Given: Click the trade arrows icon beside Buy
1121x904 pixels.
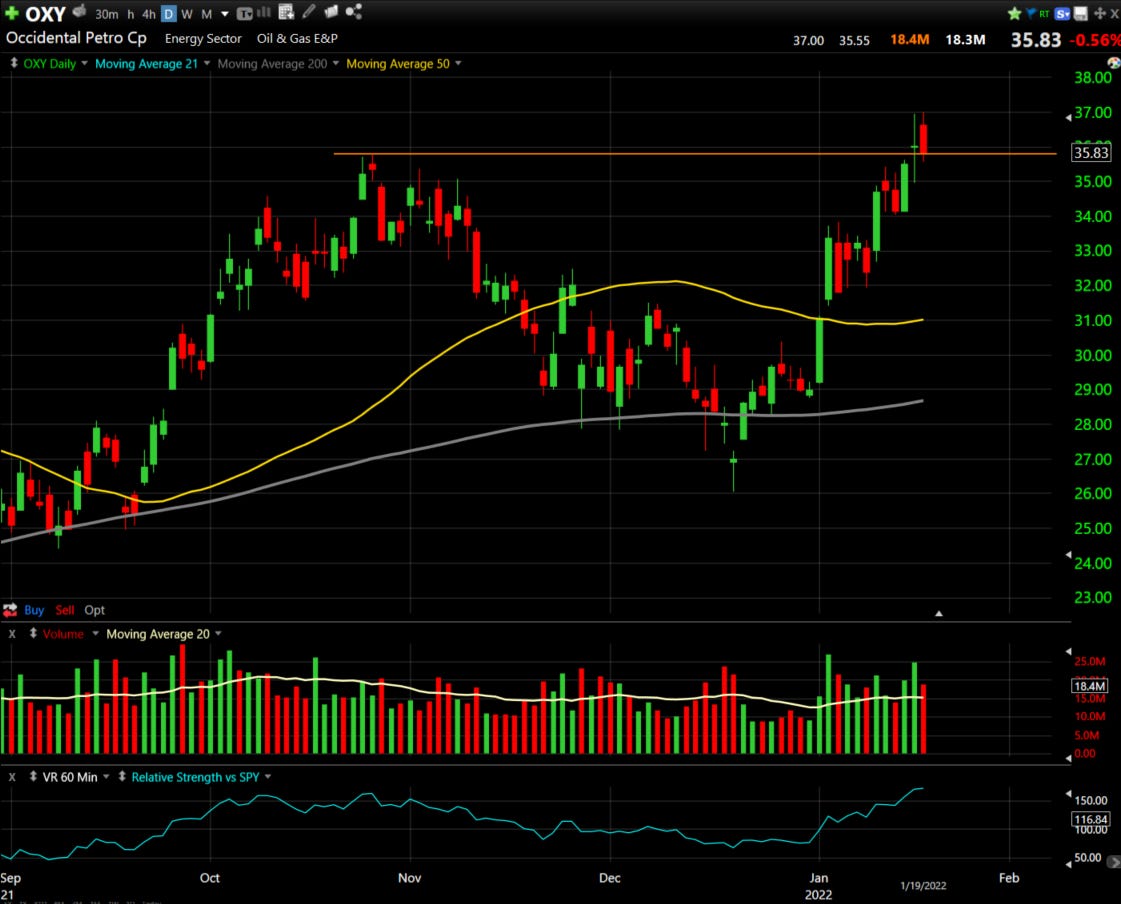Looking at the screenshot, I should click(10, 610).
